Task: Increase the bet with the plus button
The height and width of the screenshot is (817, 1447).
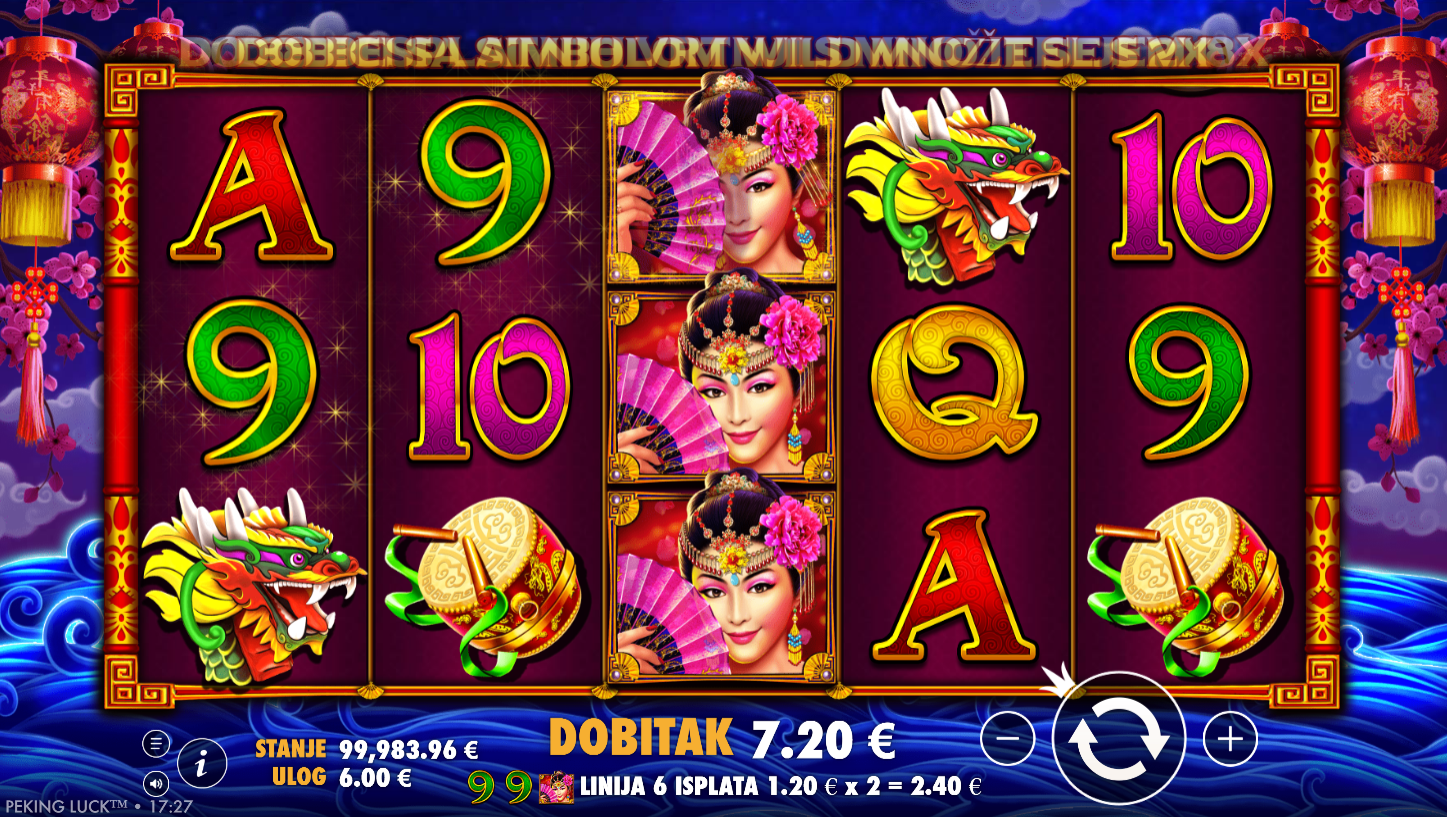Action: tap(1230, 739)
